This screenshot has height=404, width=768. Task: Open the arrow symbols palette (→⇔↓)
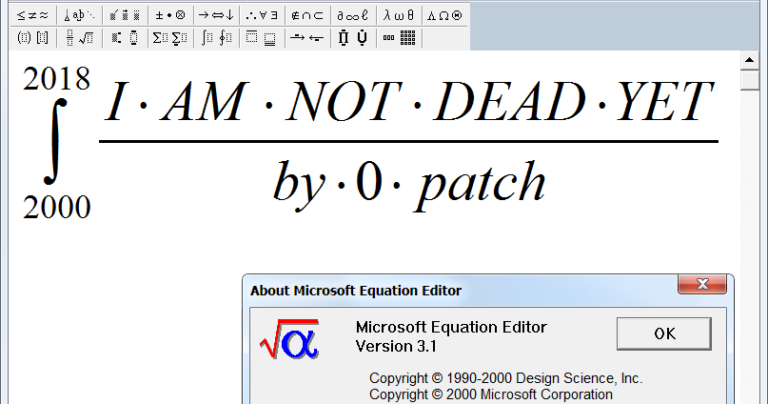[216, 16]
